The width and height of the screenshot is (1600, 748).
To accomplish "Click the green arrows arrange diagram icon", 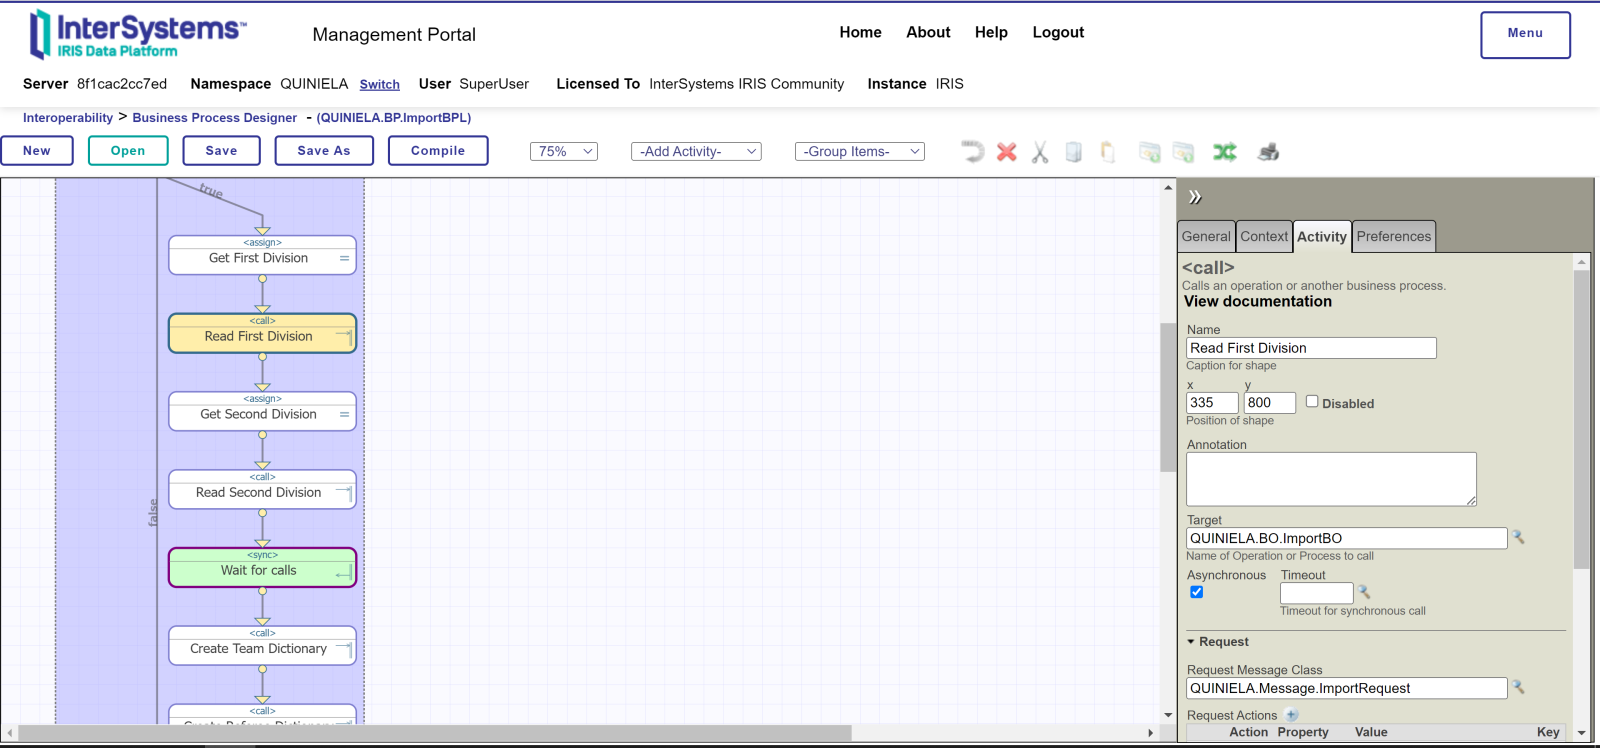I will [1224, 152].
